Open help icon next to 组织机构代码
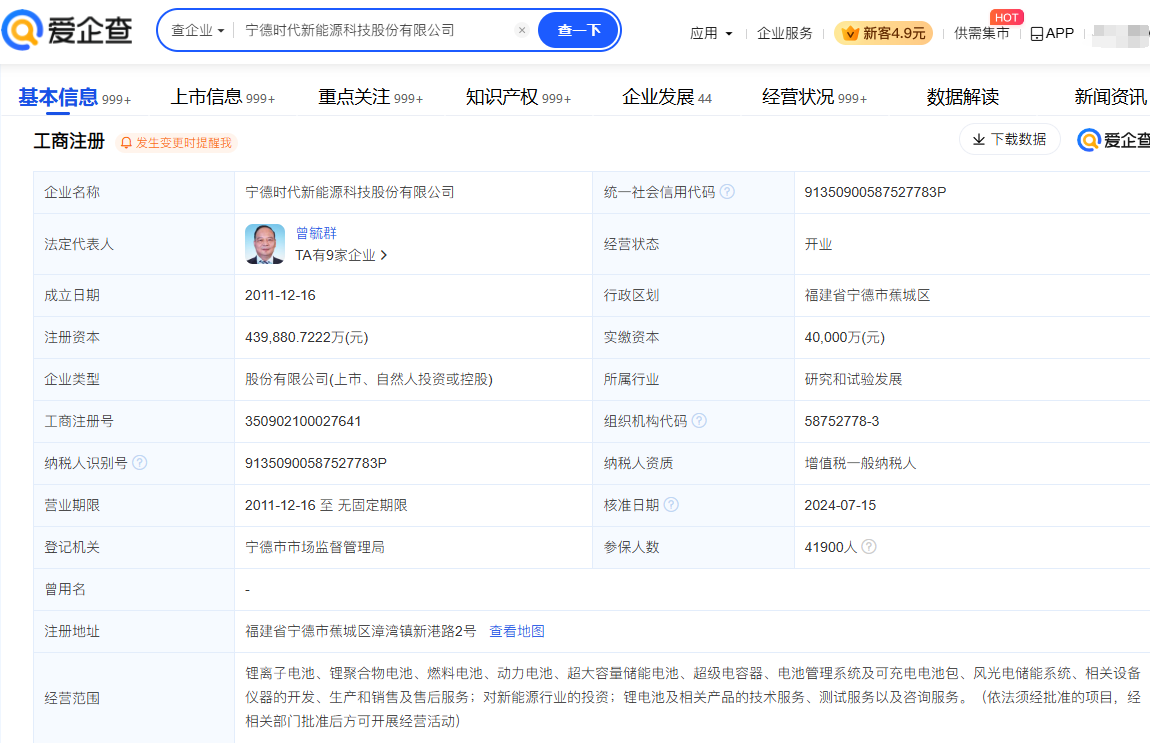This screenshot has width=1150, height=743. [699, 420]
